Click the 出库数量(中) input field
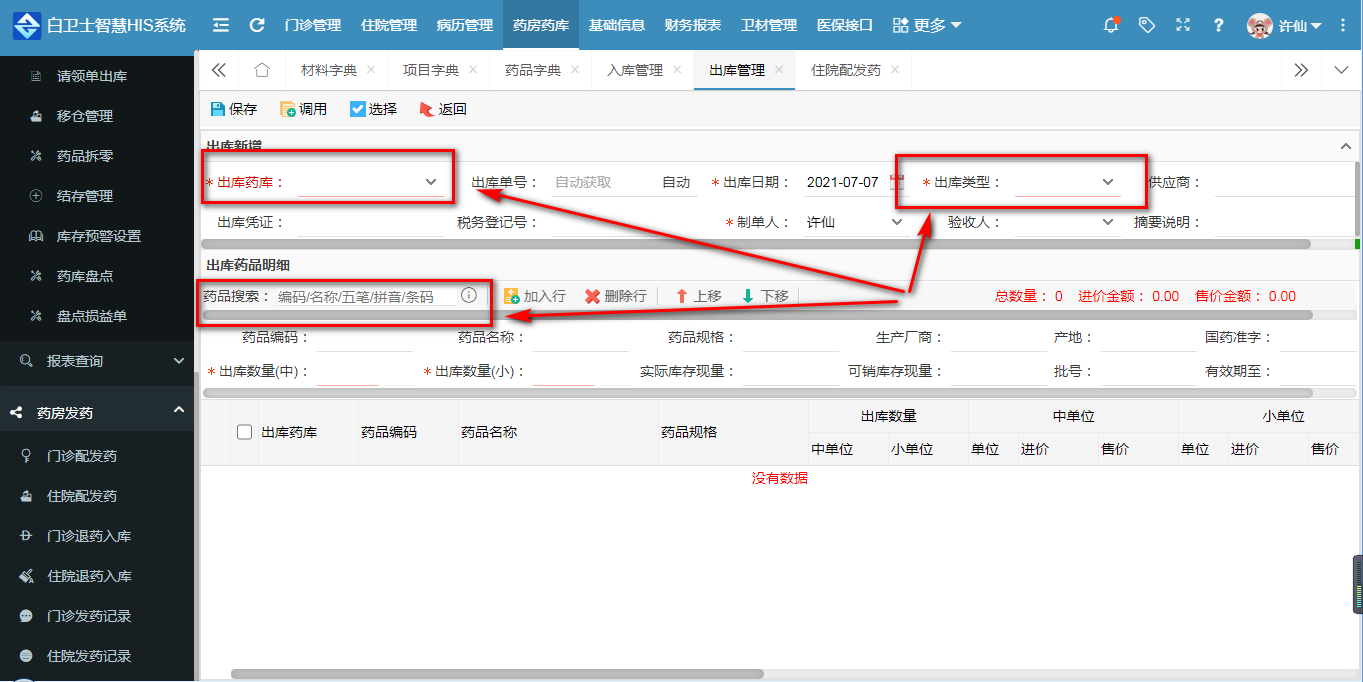This screenshot has width=1363, height=682. (347, 371)
